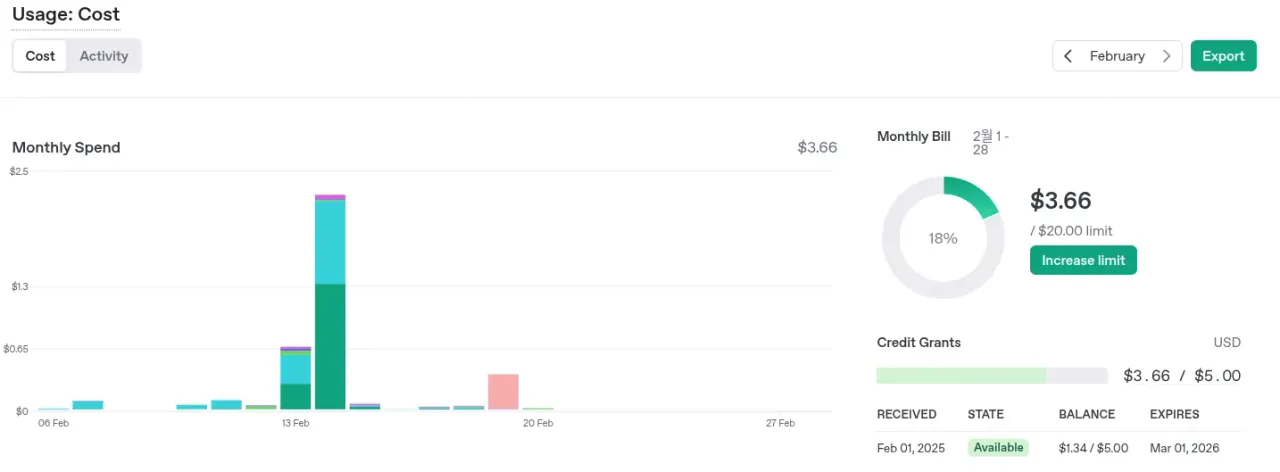Click the 13 Feb axis label
Image resolution: width=1280 pixels, height=472 pixels.
[x=295, y=423]
